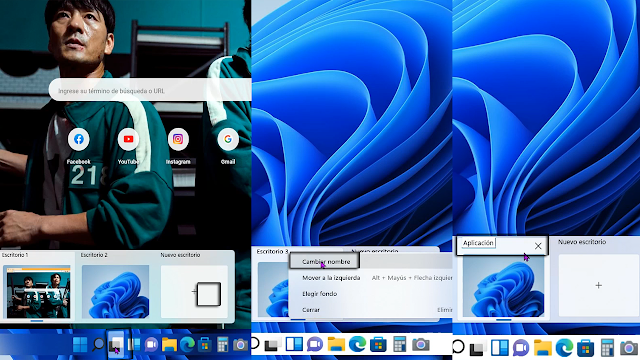Launch Edge from the middle panel taskbar

tap(357, 345)
